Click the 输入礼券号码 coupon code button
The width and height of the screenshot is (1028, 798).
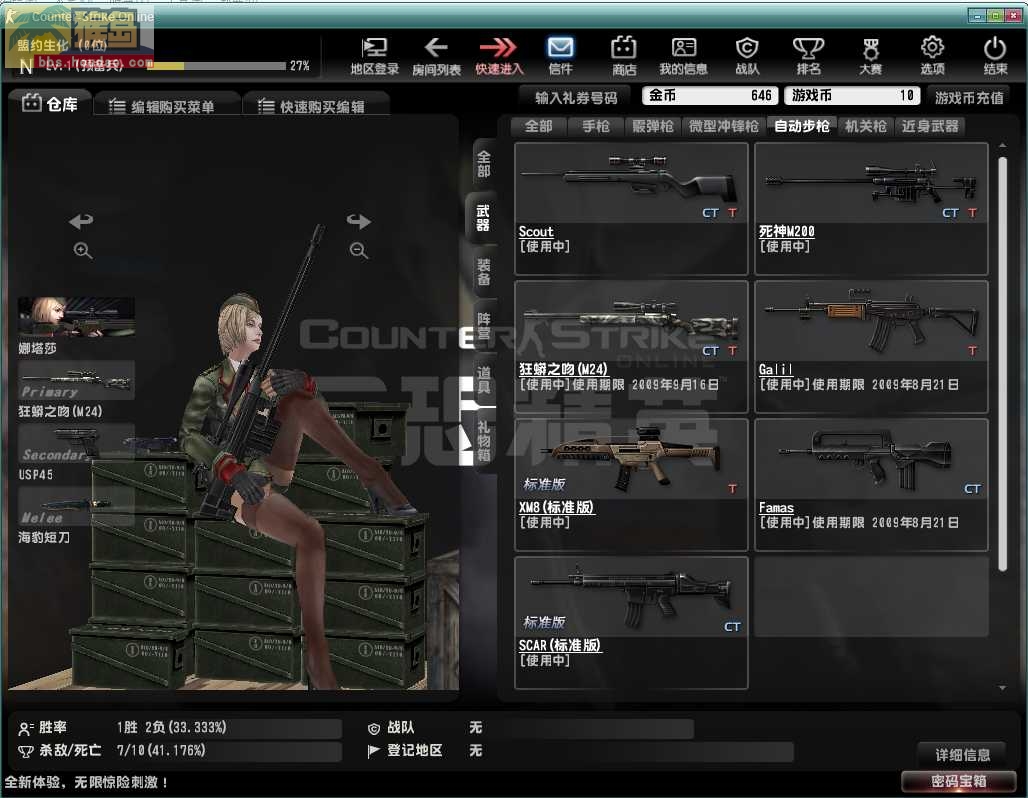click(x=576, y=98)
